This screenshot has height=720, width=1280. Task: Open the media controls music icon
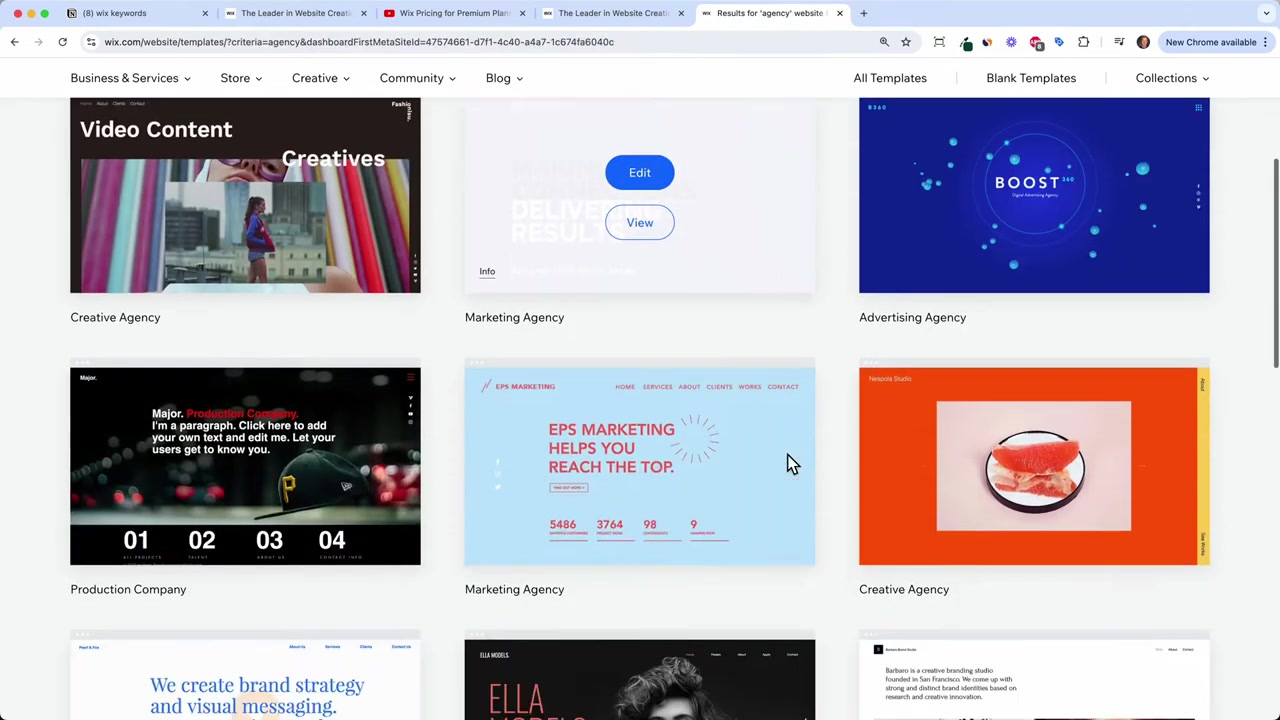click(x=1119, y=42)
